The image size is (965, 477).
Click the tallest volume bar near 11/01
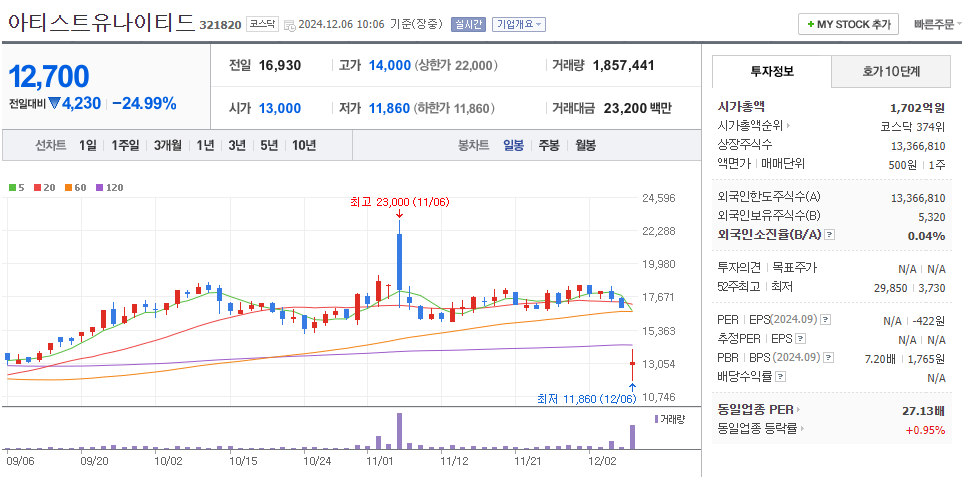tap(399, 431)
